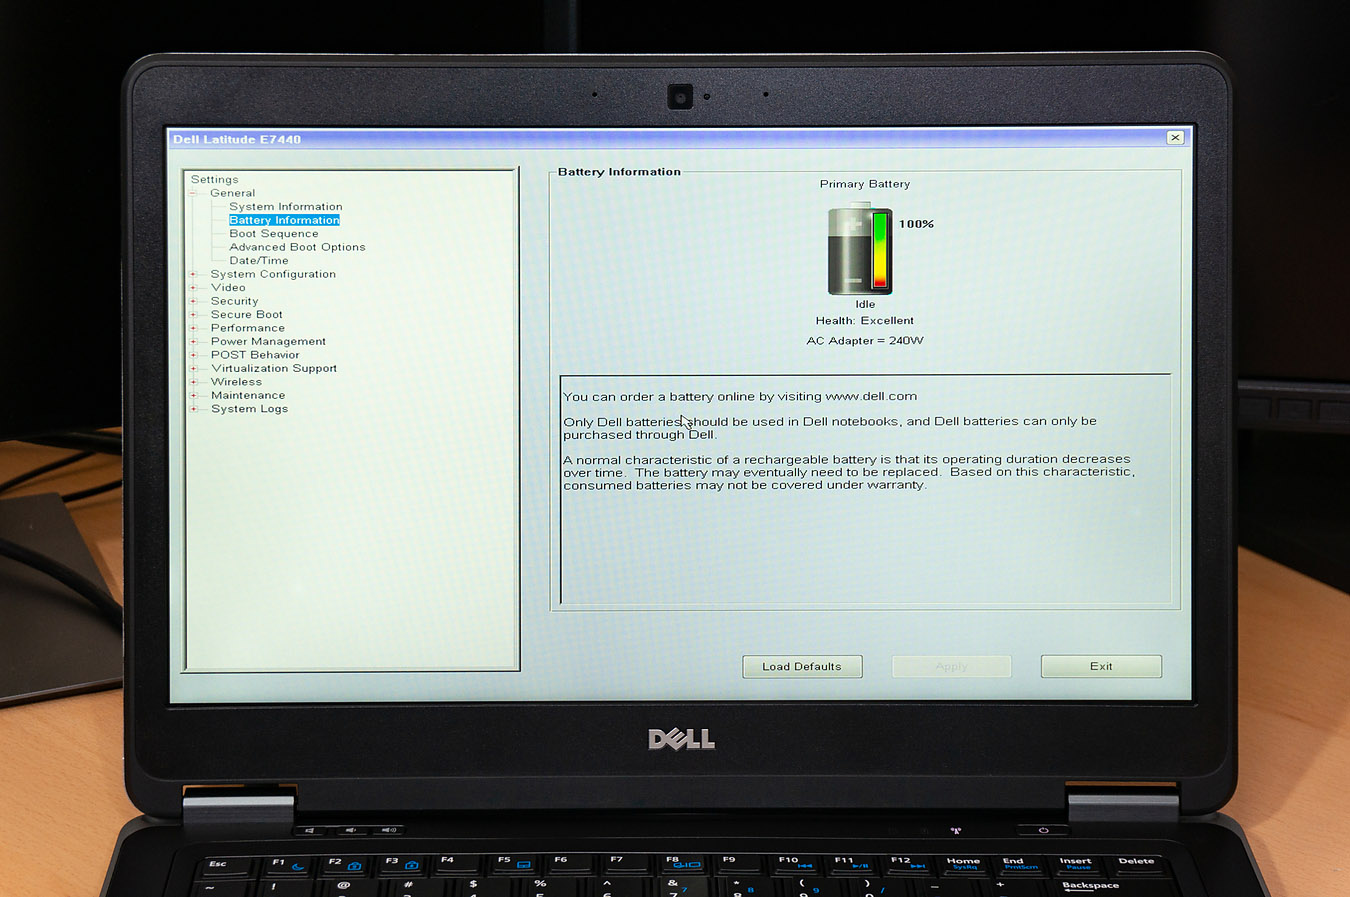Select the Wireless category label
The image size is (1350, 897).
click(236, 382)
